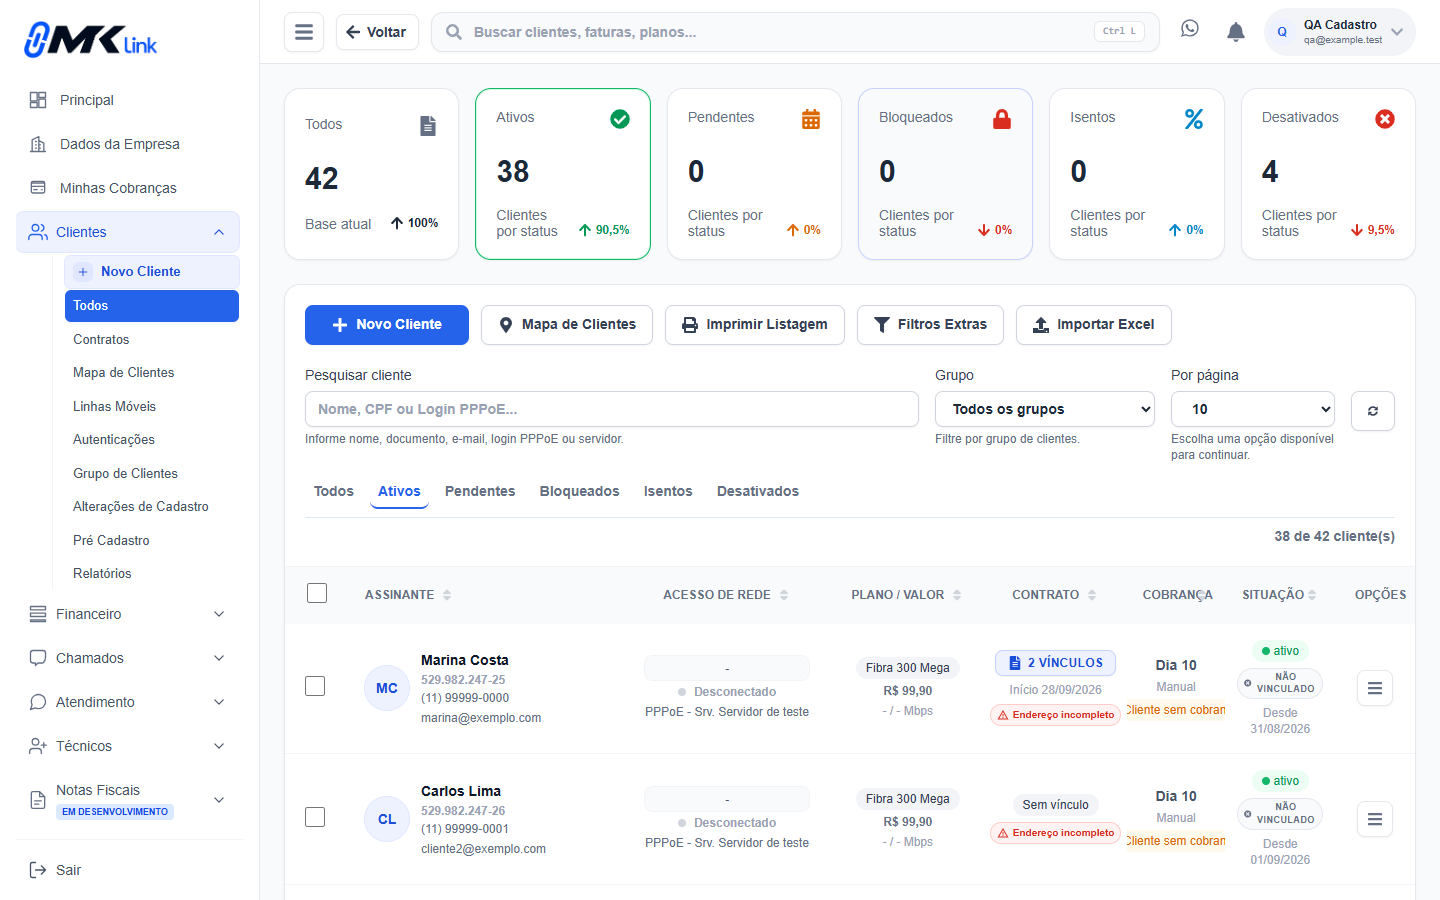Viewport: 1440px width, 900px height.
Task: Click the percent icon on the Isentos card
Action: click(x=1194, y=119)
